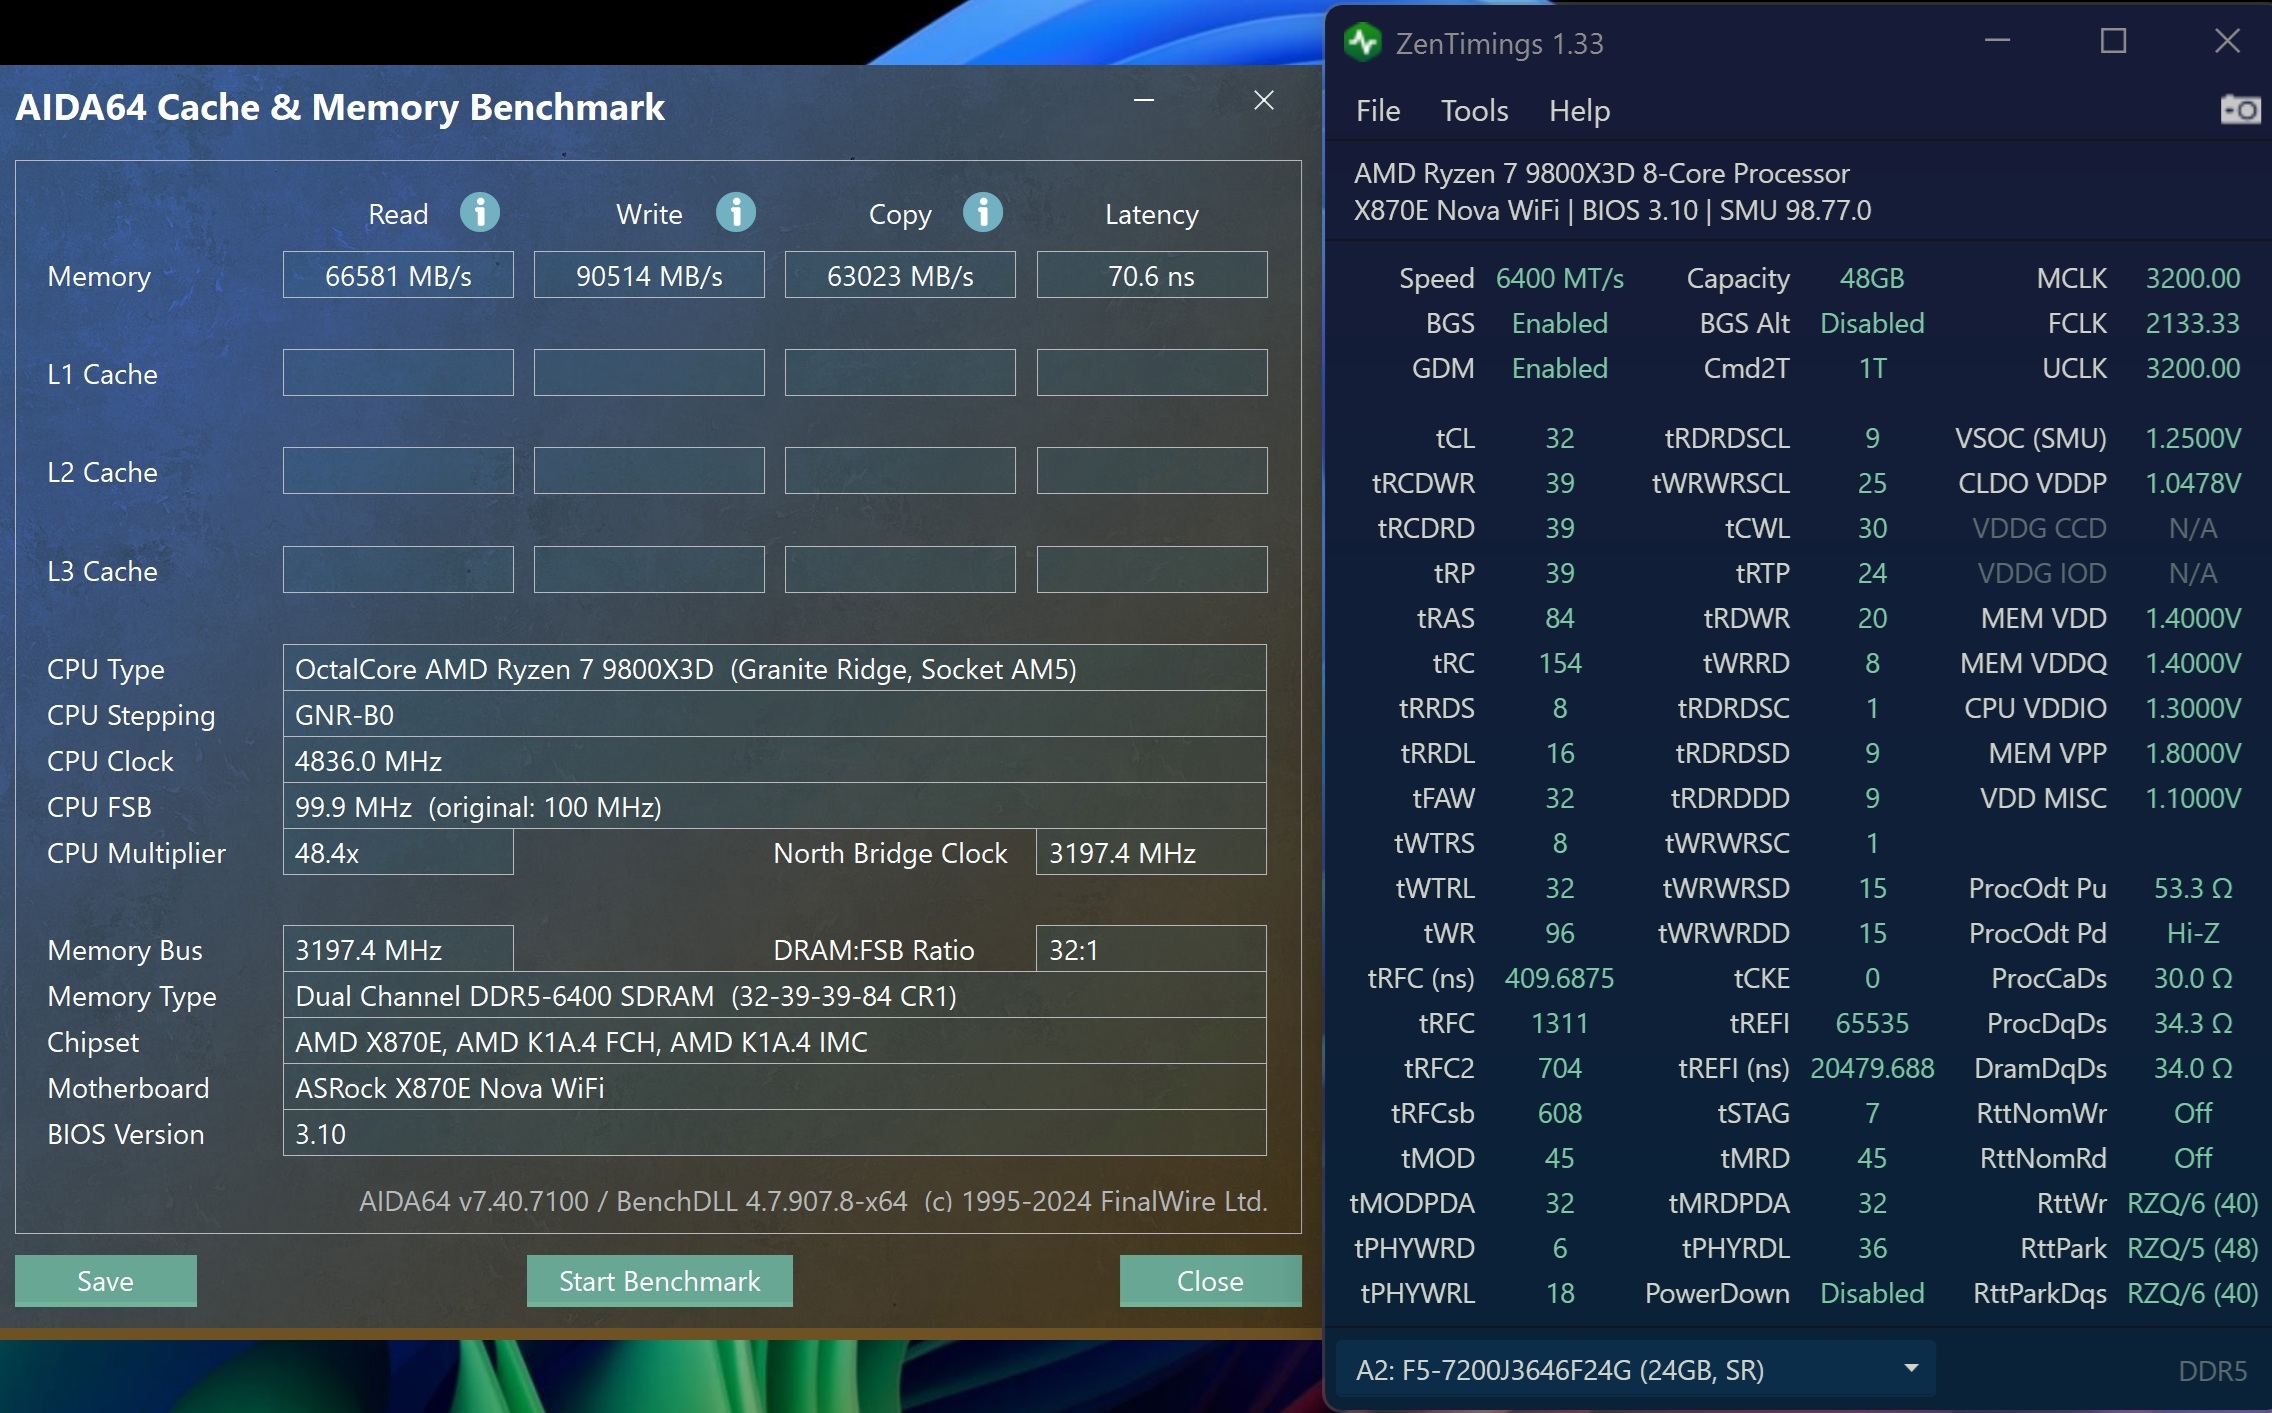
Task: Minimize the AIDA64 benchmark window
Action: [x=1144, y=100]
